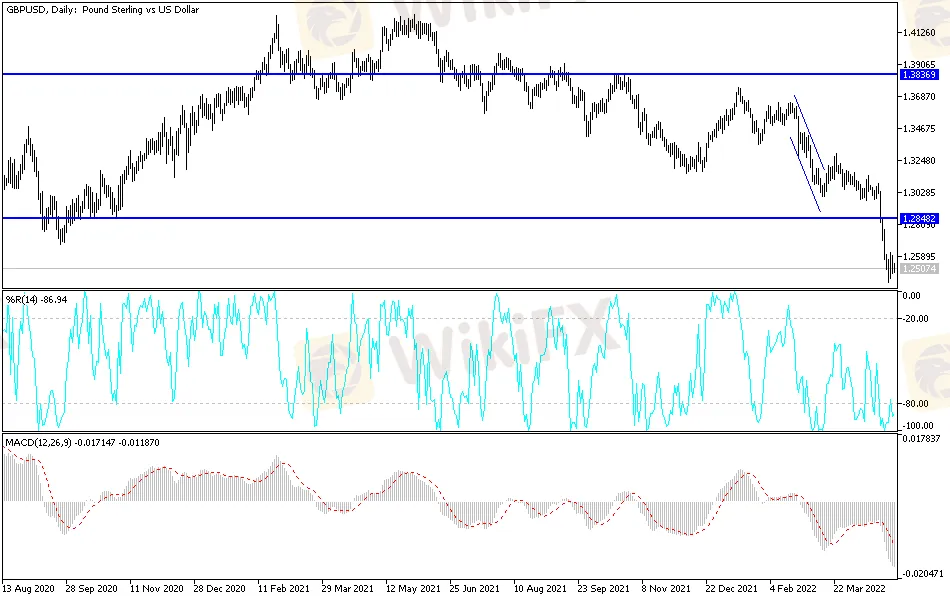
Task: Click the -20.00 level on Williams %R scale
Action: (x=914, y=319)
